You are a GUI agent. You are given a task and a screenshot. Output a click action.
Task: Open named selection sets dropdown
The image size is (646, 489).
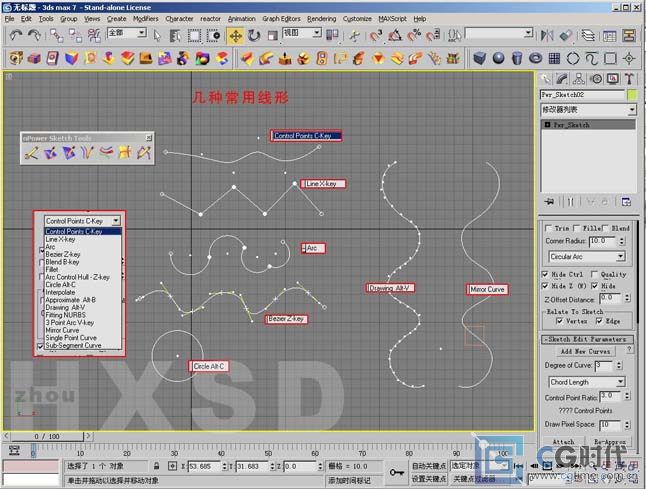[x=528, y=33]
